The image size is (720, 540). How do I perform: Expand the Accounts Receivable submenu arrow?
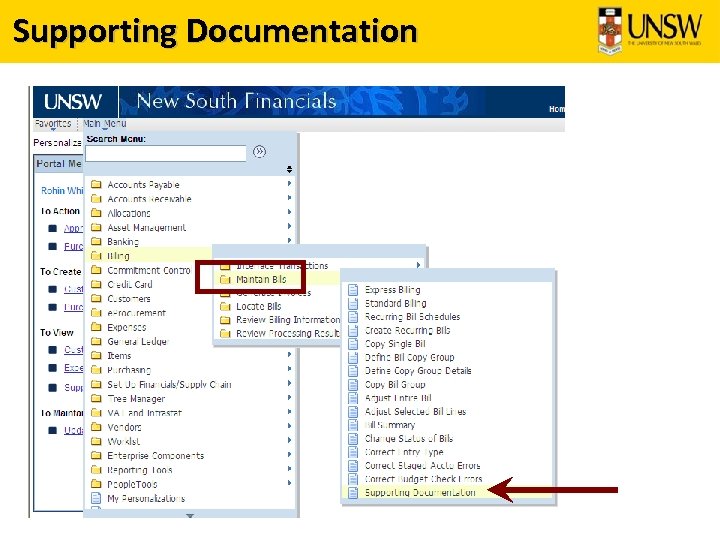(289, 198)
